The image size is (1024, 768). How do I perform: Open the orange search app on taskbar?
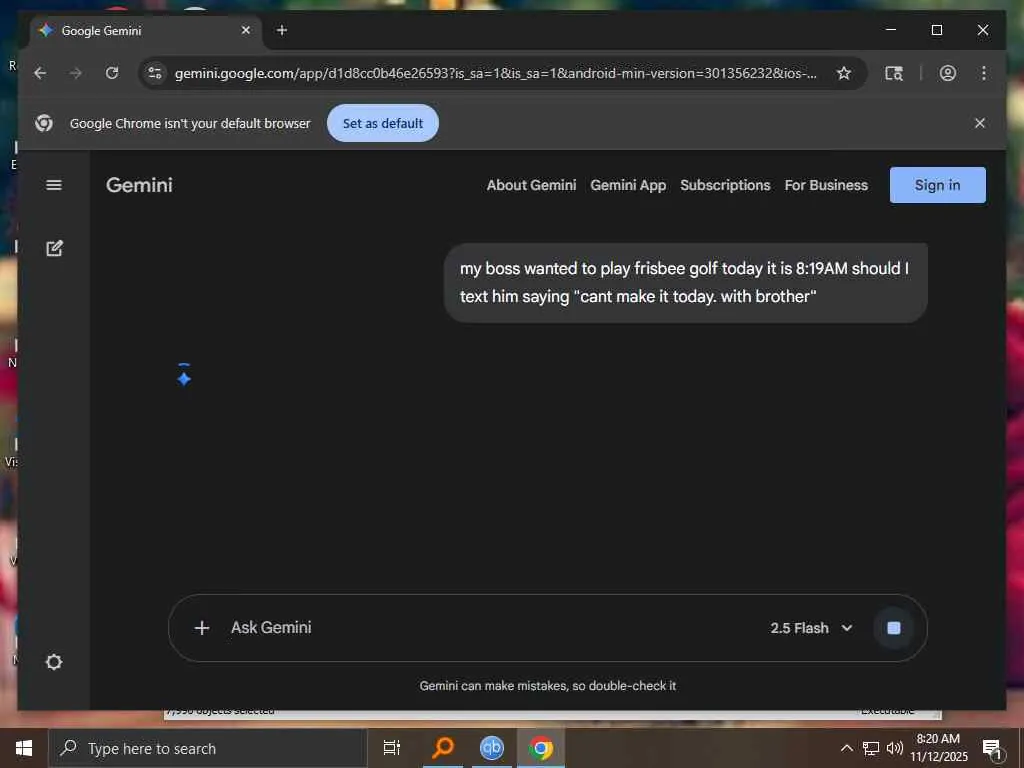click(x=443, y=748)
